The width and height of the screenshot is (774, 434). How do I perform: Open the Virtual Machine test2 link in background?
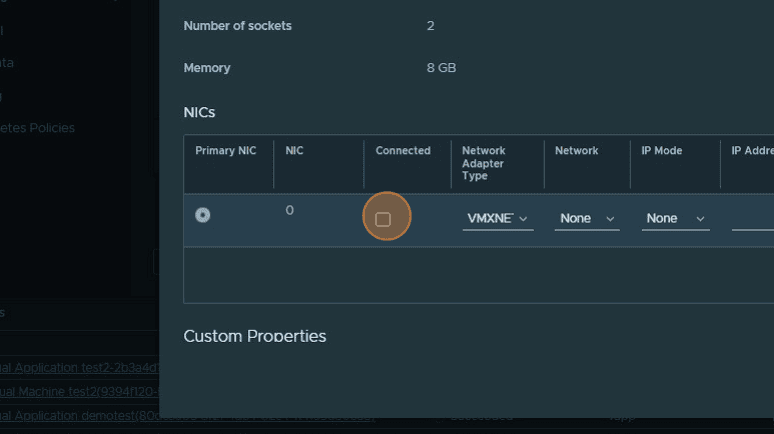pyautogui.click(x=79, y=392)
